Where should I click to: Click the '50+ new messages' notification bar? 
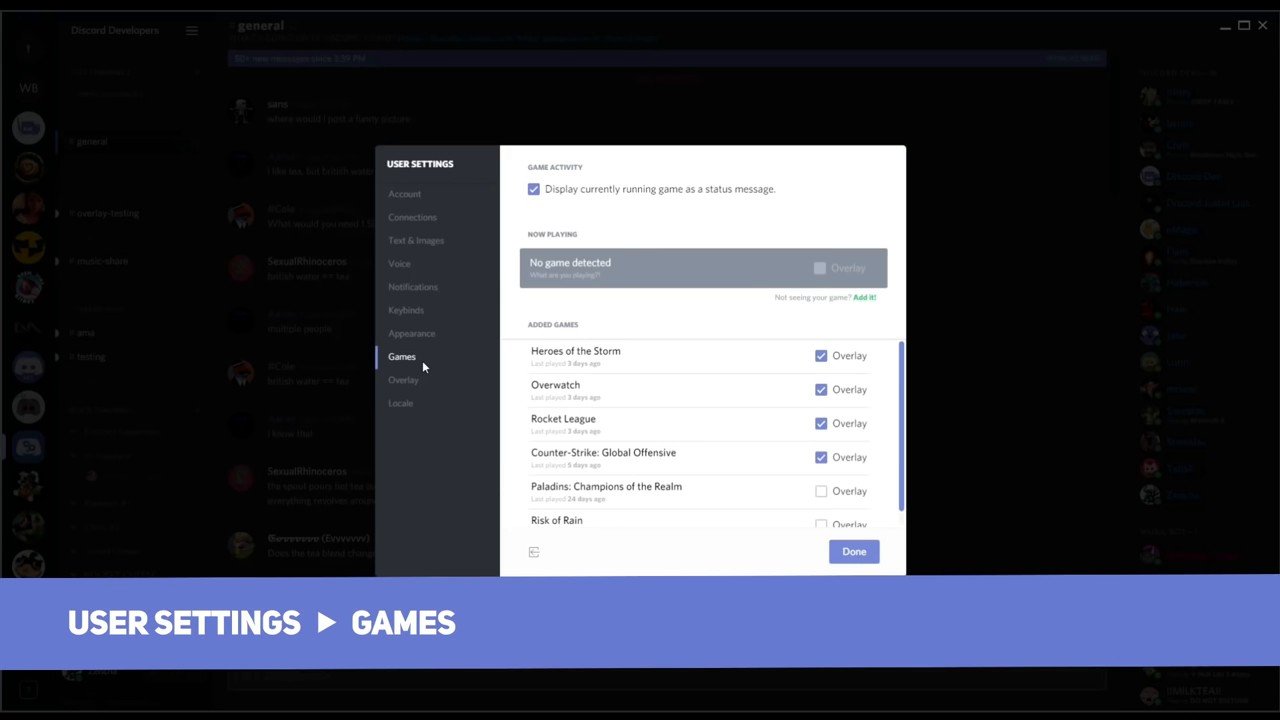point(667,59)
